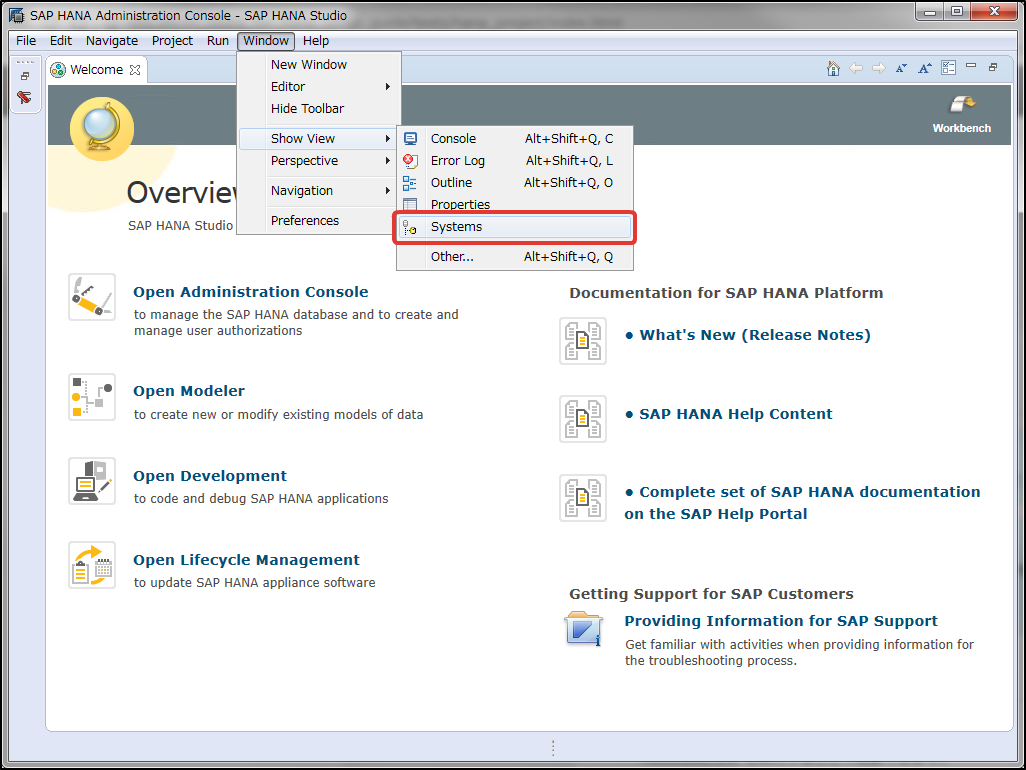Expand the Perspective submenu
Screen dimensions: 1026x770
click(x=319, y=161)
